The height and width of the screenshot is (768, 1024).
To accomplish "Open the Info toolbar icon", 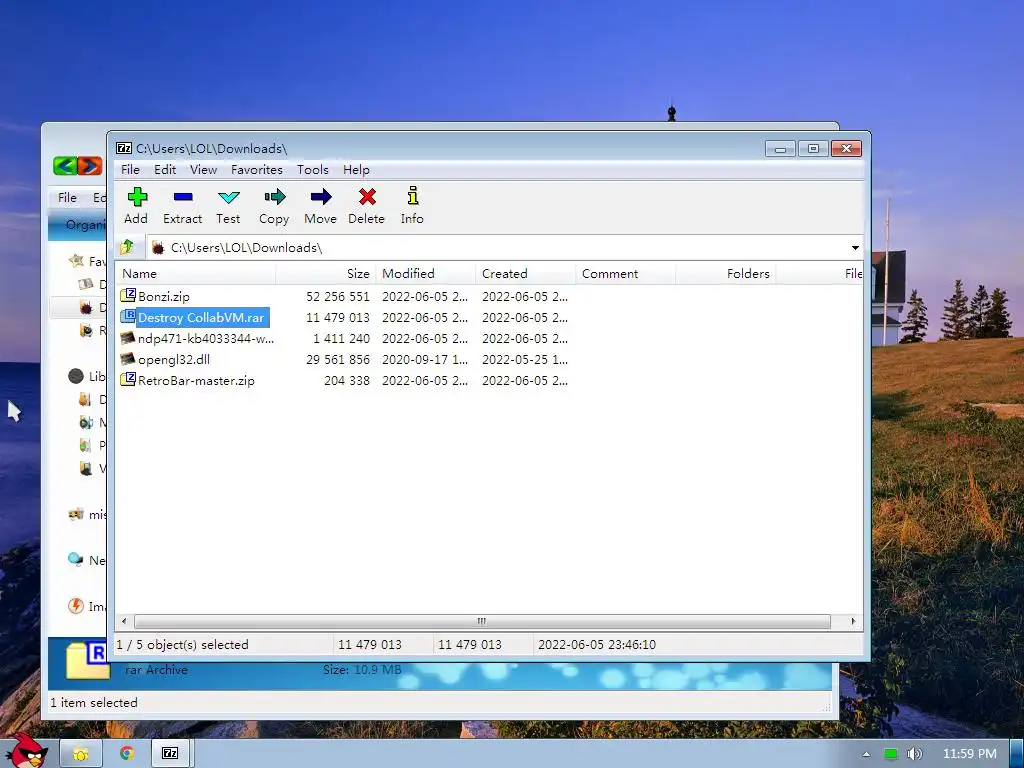I will [413, 196].
